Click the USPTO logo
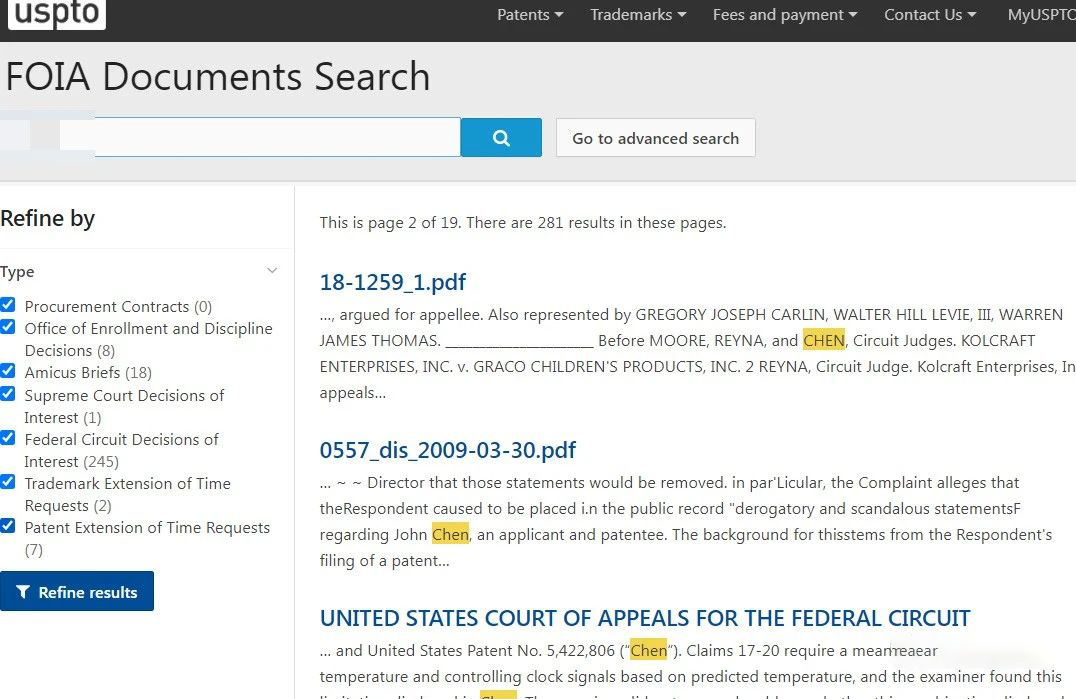Image resolution: width=1076 pixels, height=699 pixels. (x=56, y=14)
